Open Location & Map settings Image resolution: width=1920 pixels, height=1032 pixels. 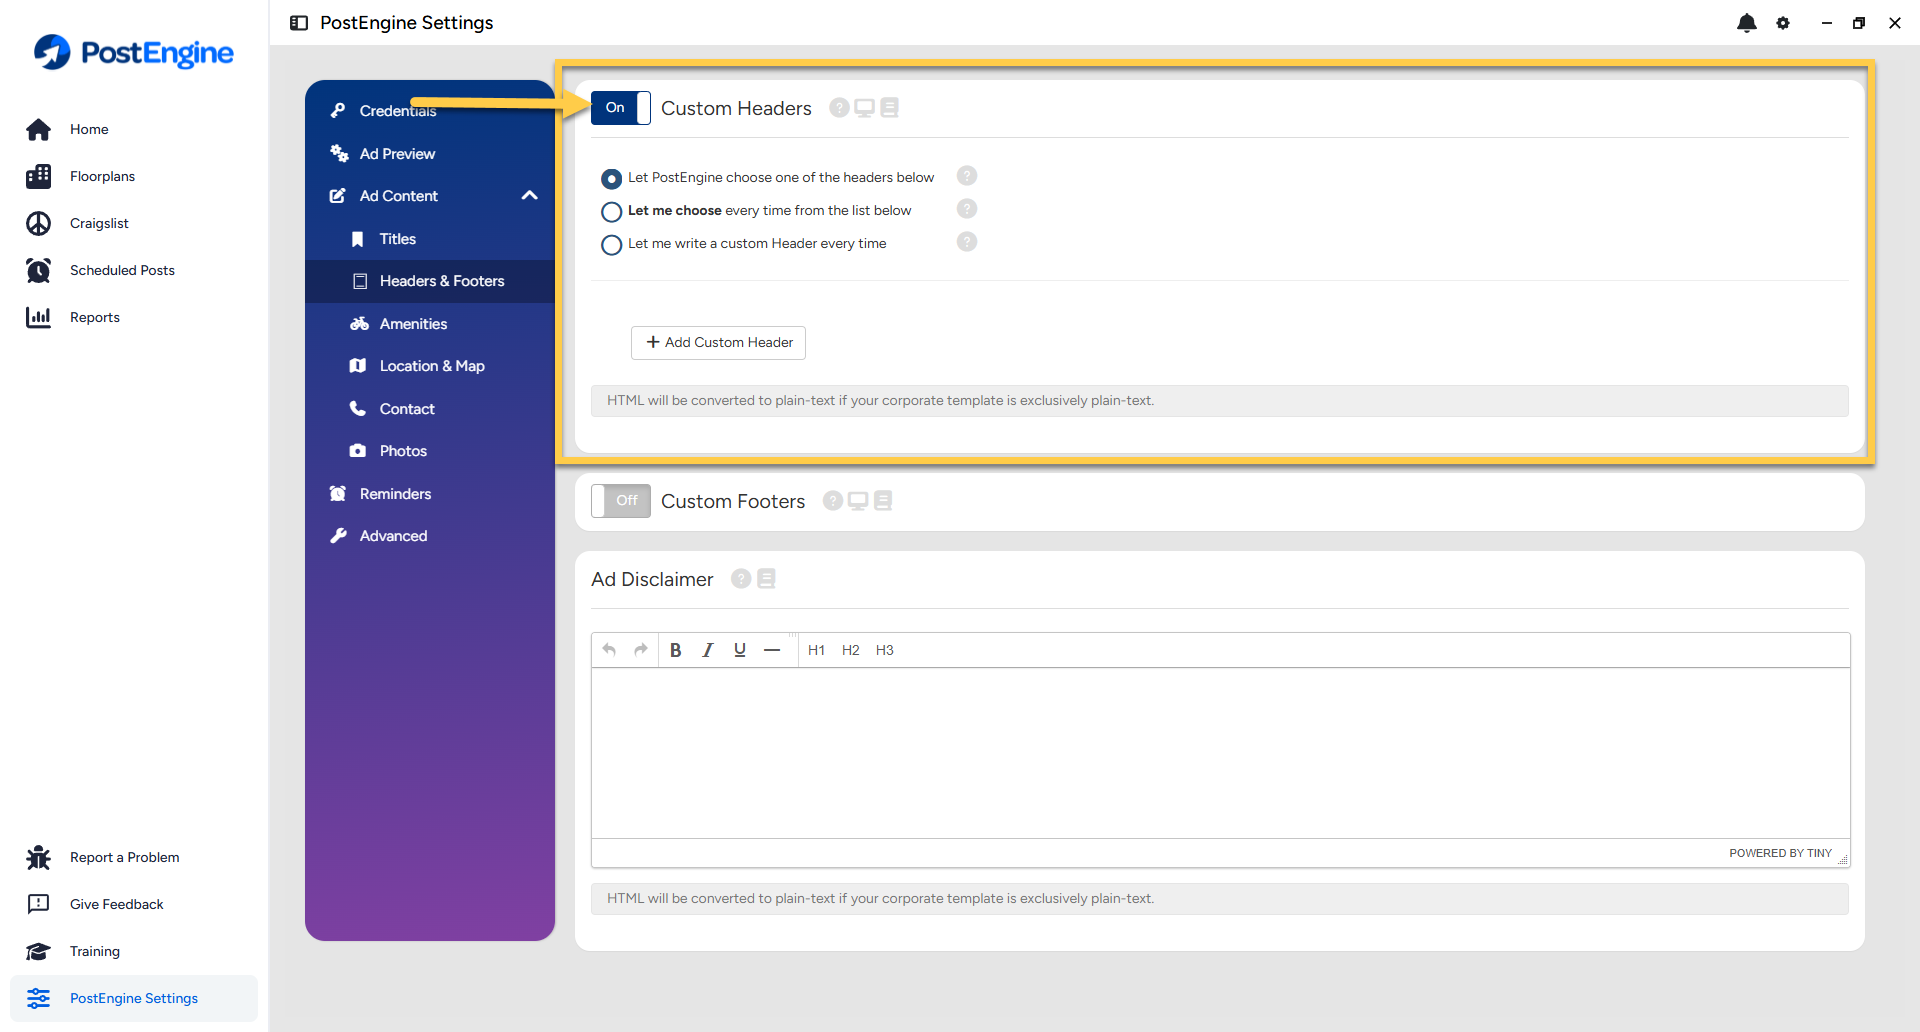[x=430, y=366]
